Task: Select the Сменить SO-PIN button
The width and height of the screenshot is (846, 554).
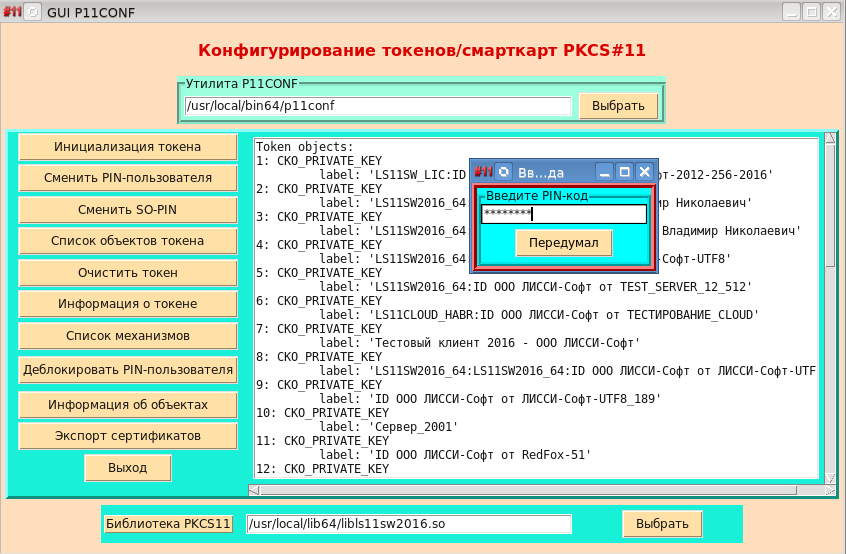Action: click(x=128, y=210)
